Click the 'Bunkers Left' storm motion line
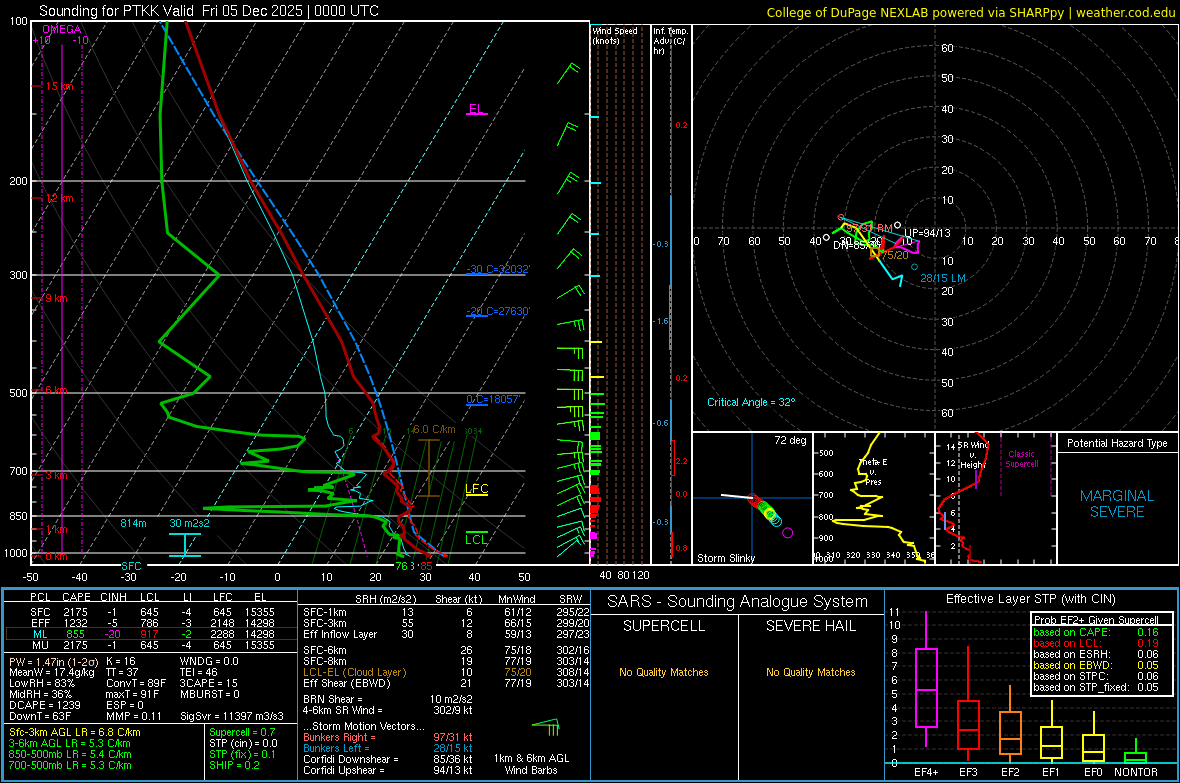1180x783 pixels. point(388,748)
